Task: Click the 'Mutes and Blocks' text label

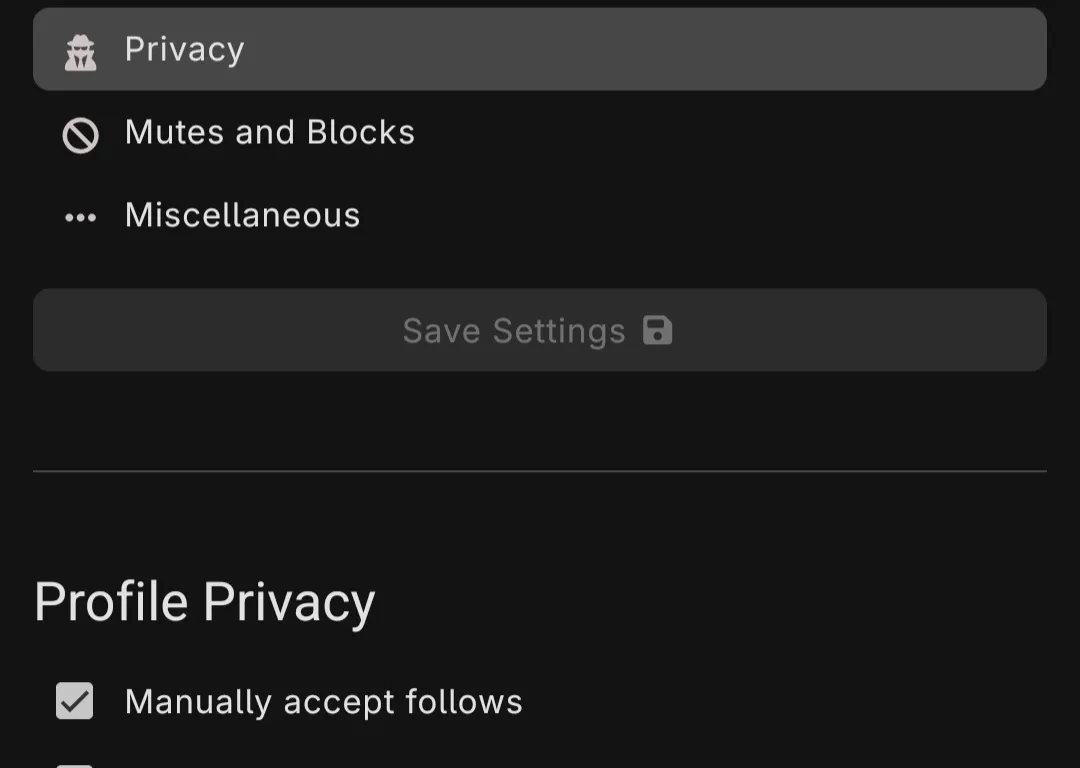Action: tap(269, 133)
